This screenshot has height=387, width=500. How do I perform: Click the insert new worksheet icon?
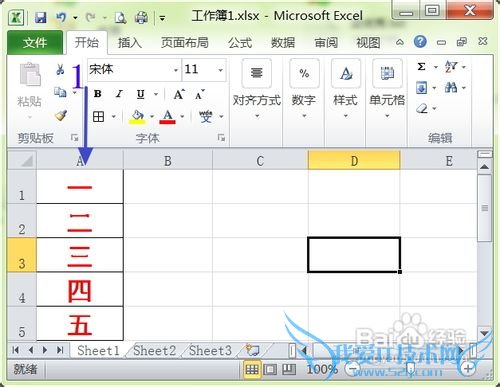pos(252,350)
